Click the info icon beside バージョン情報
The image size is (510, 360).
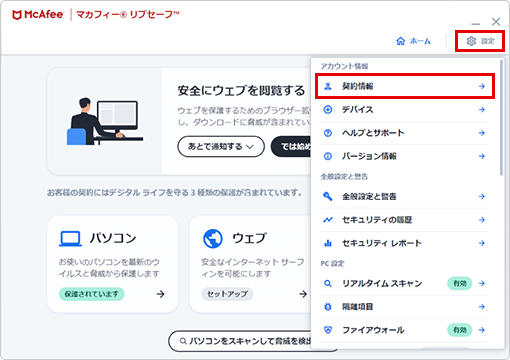(x=328, y=156)
